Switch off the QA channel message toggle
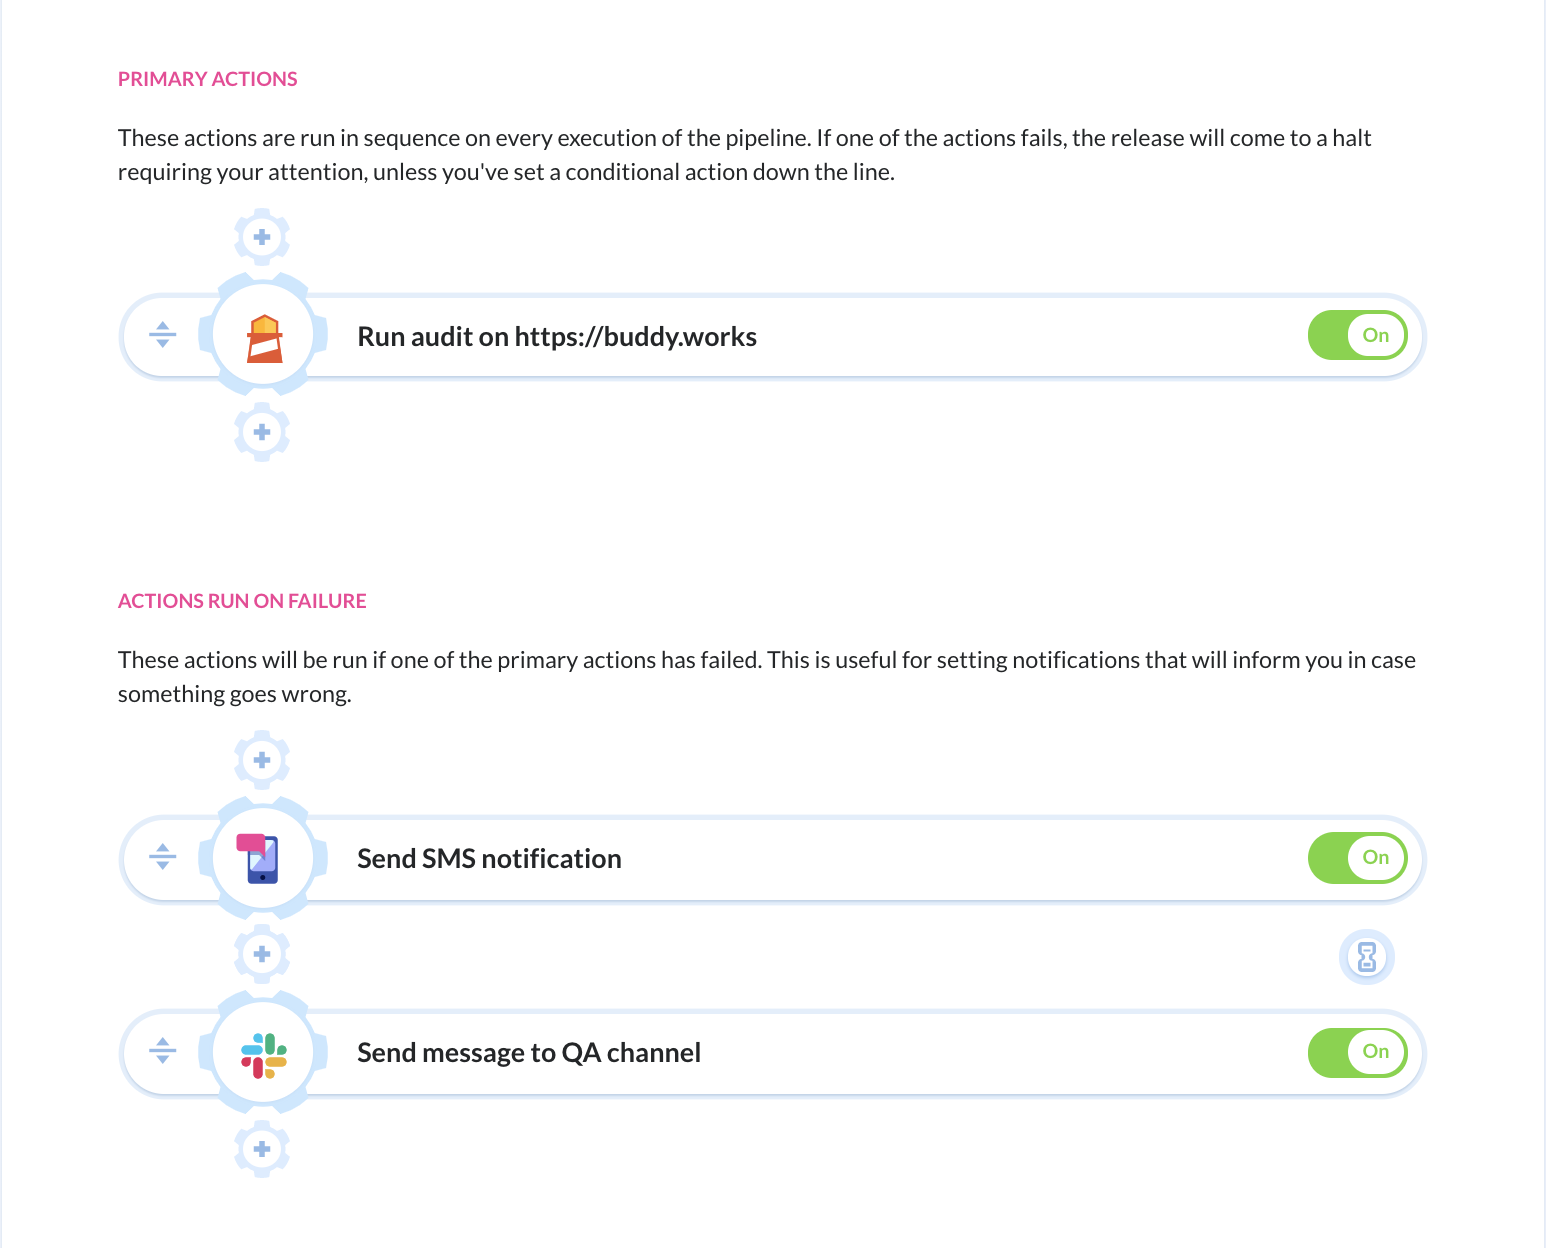This screenshot has height=1248, width=1546. pyautogui.click(x=1358, y=1052)
